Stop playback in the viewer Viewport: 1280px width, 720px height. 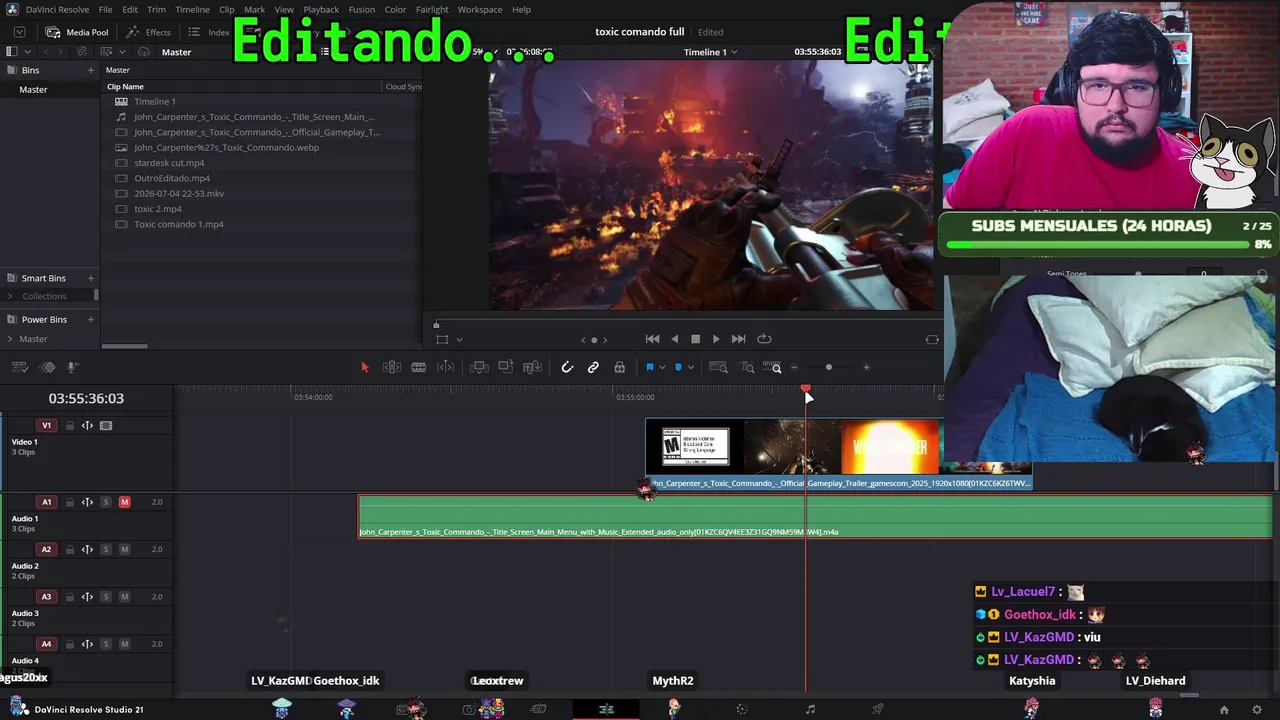click(696, 339)
